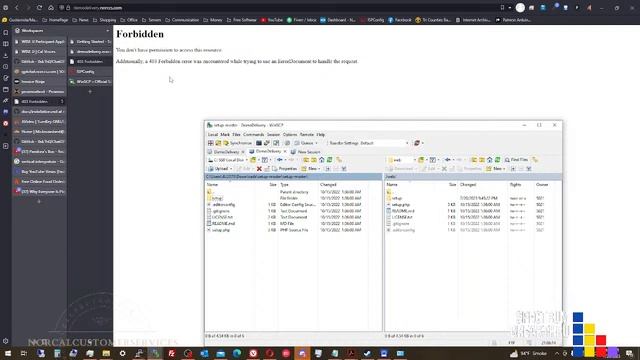Click local panel filter icon
The width and height of the screenshot is (640, 360).
265,160
